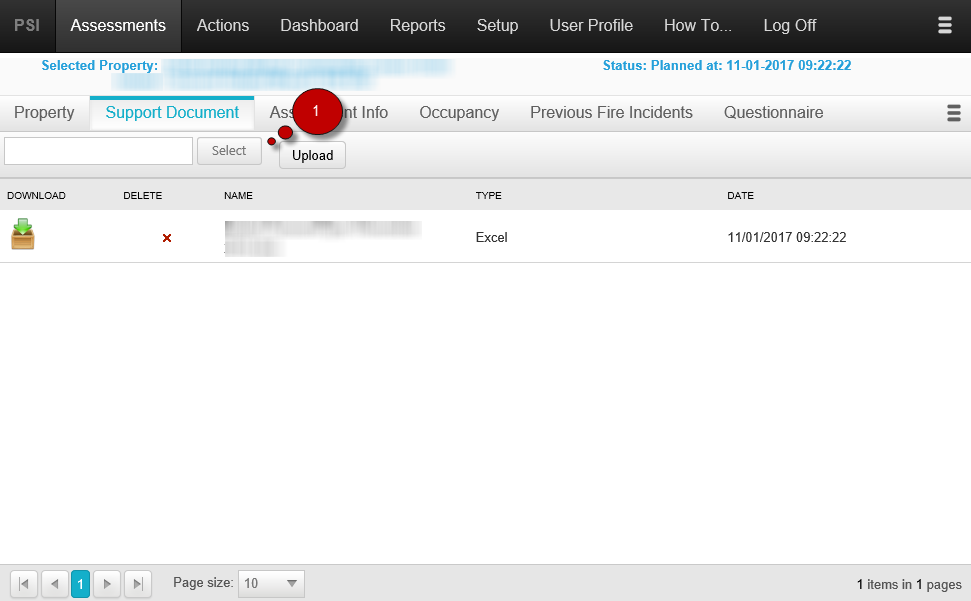This screenshot has width=971, height=601.
Task: Jump to the last page with pagination control
Action: pyautogui.click(x=137, y=583)
